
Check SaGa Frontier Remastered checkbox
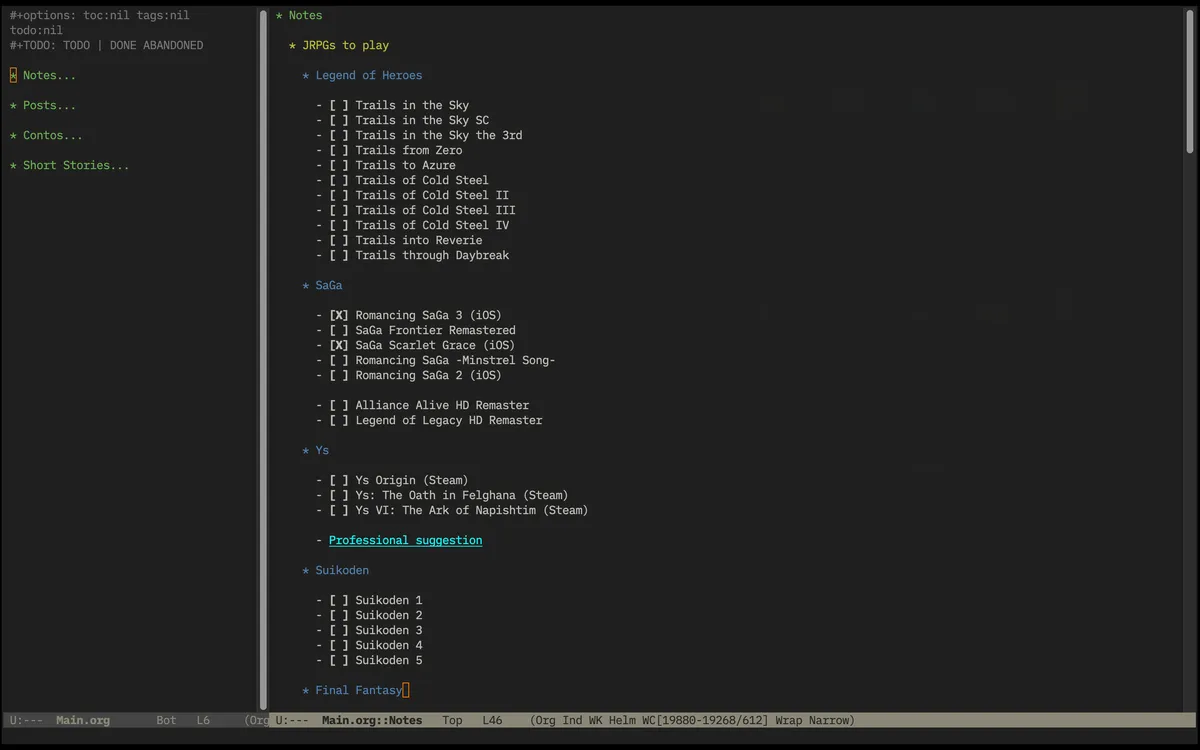pos(339,330)
